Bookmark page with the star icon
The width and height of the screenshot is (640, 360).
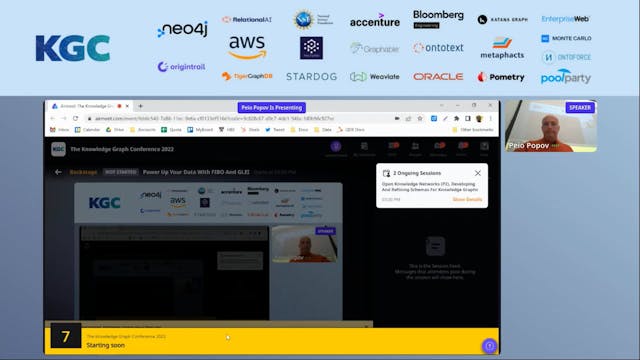(x=420, y=118)
